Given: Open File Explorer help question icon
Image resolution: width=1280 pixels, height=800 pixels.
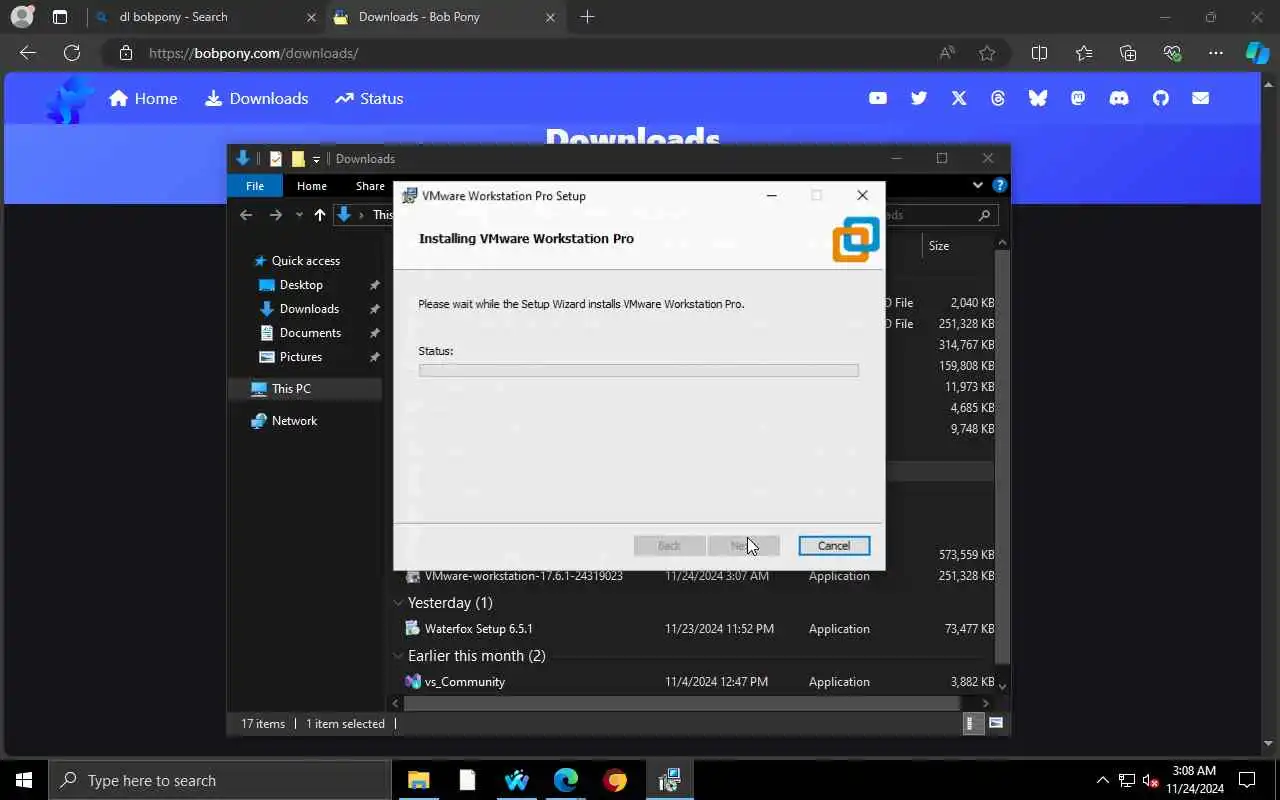Looking at the screenshot, I should tap(999, 185).
